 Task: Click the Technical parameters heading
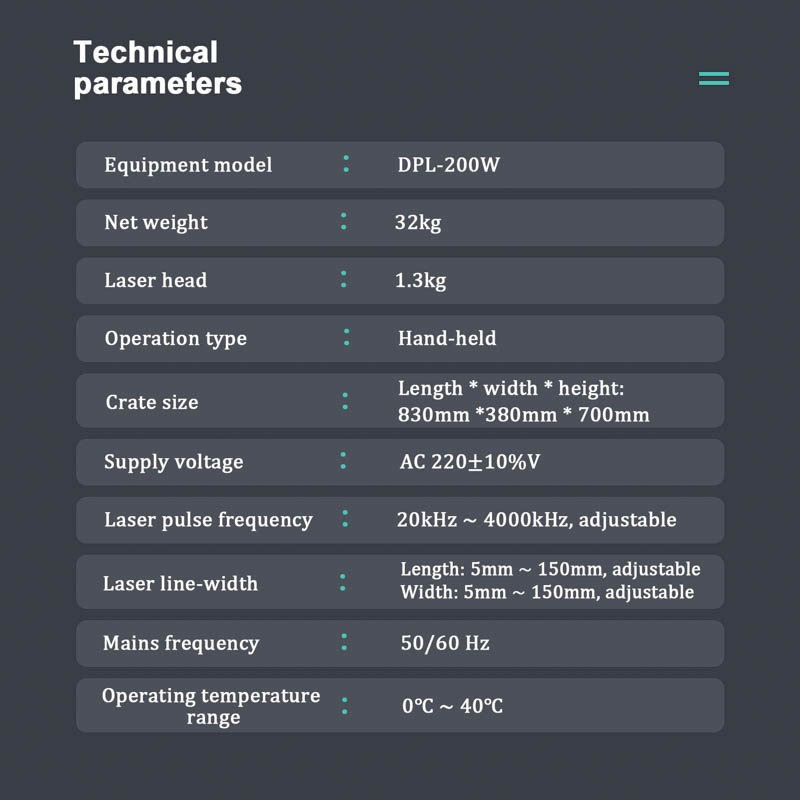click(157, 67)
